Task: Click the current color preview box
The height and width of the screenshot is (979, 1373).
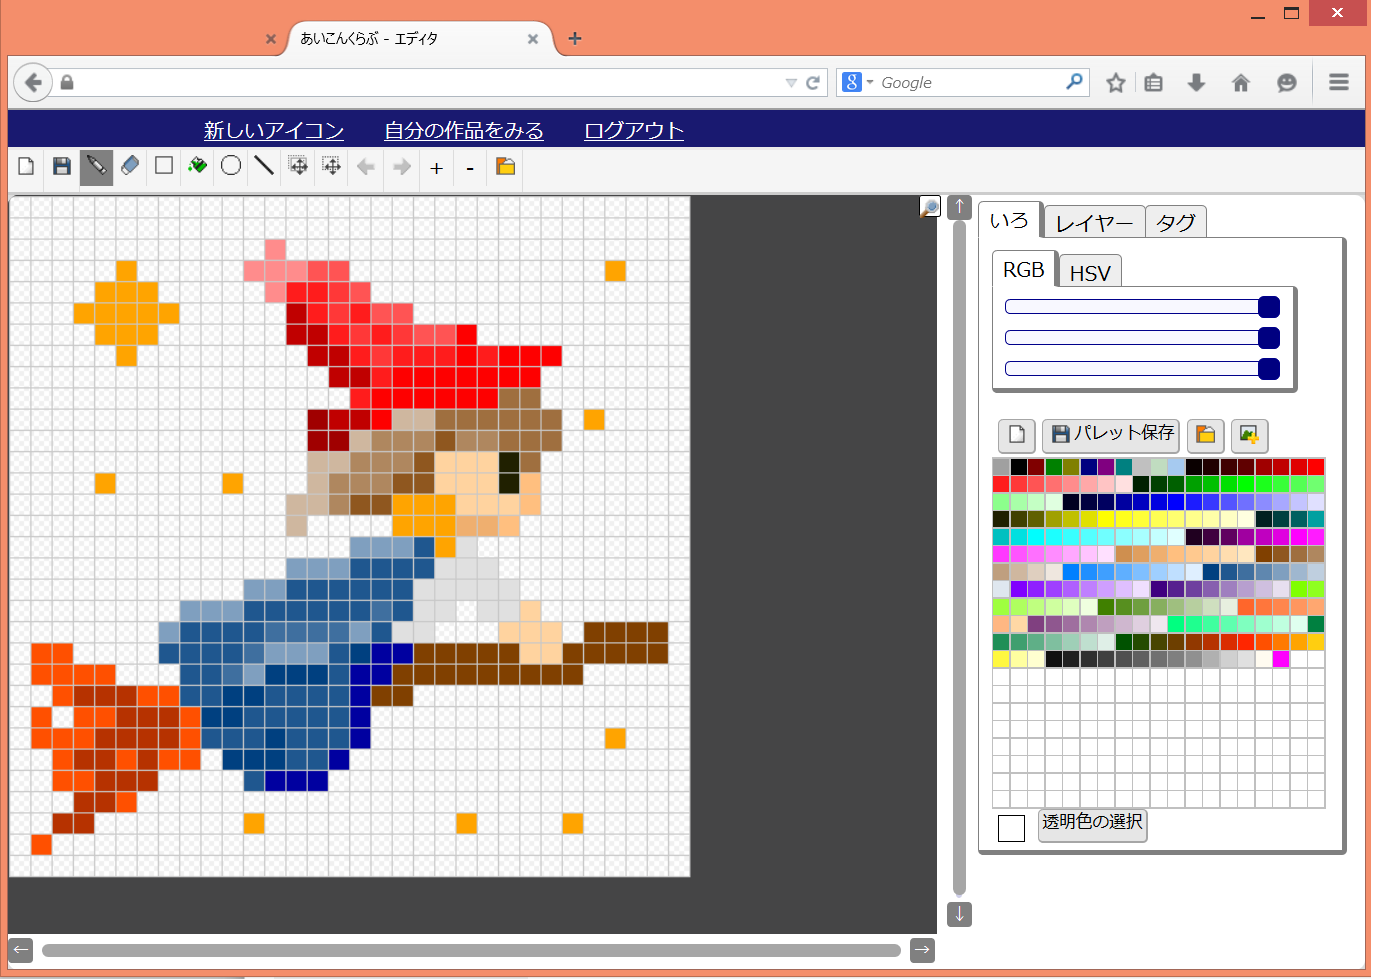Action: point(1012,828)
